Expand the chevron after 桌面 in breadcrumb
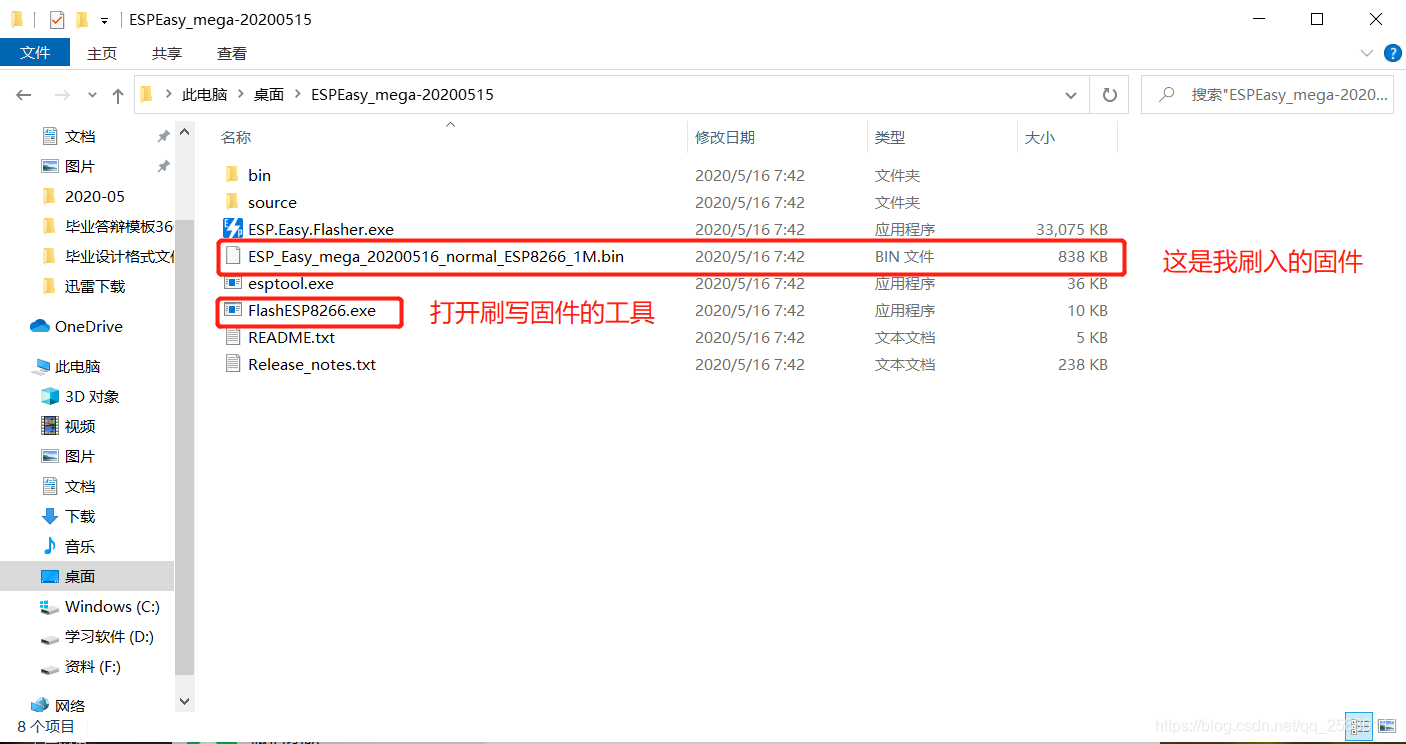Screen dimensions: 1406x744 (297, 95)
